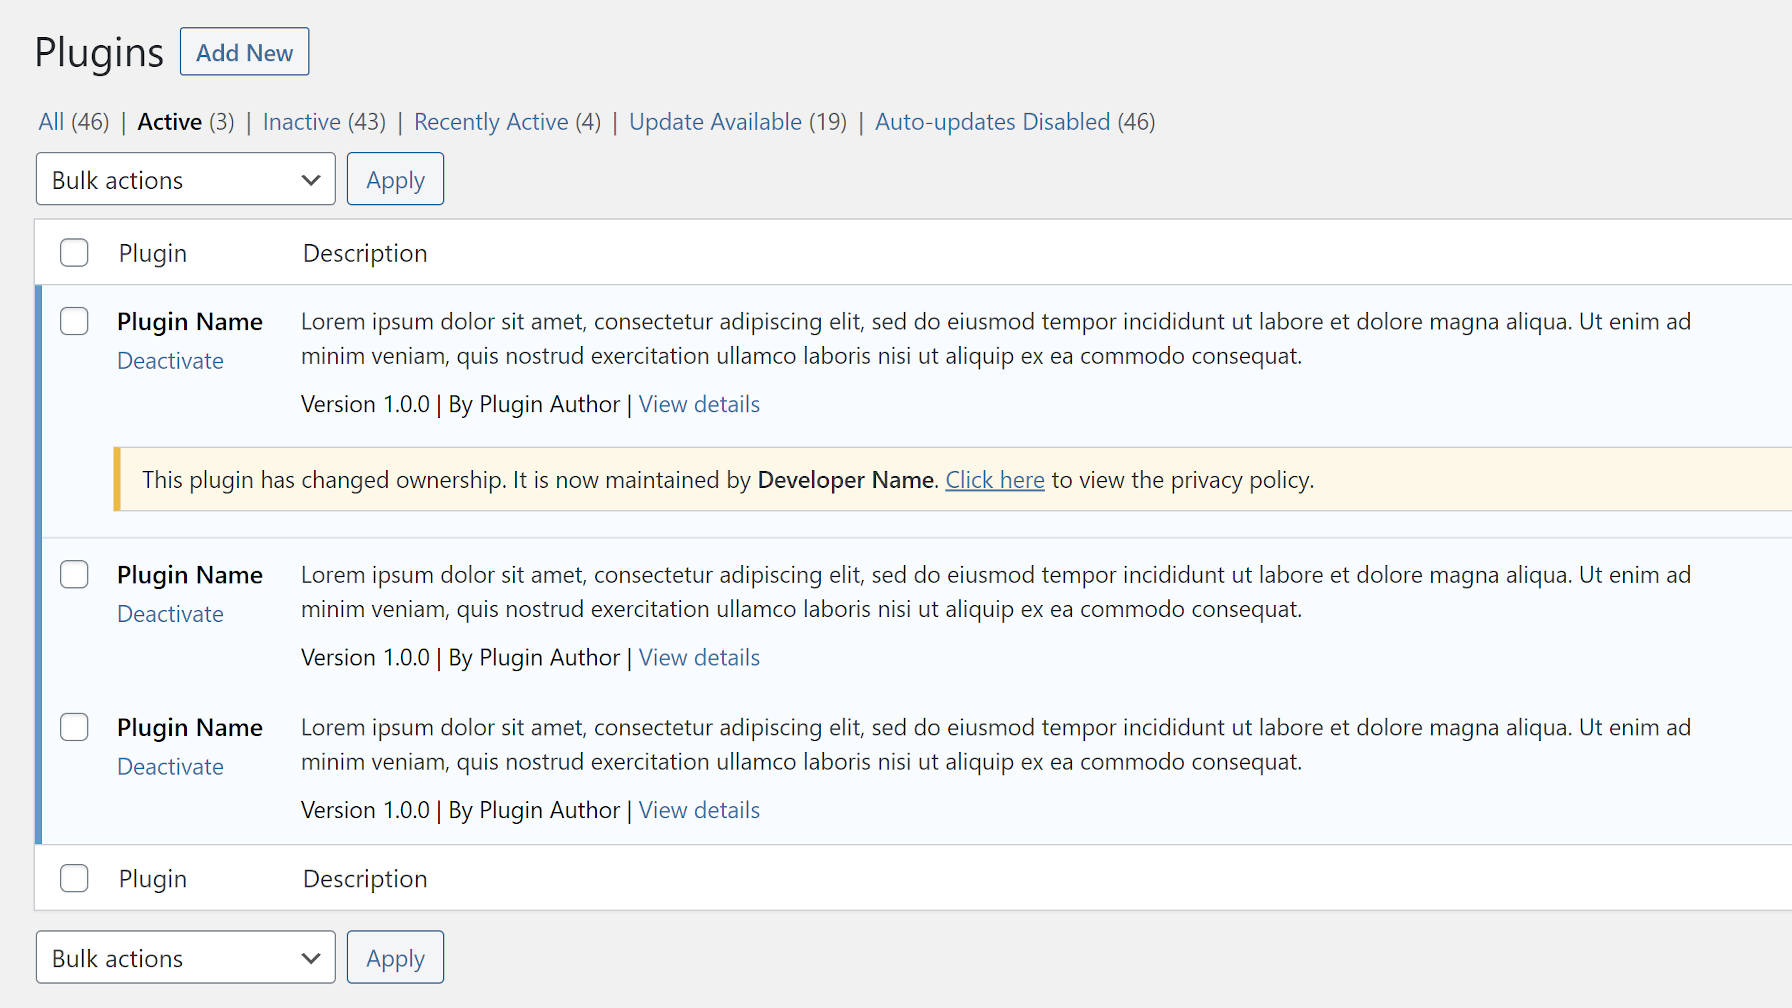Deactivate the first listed plugin
Screen dimensions: 1792x1008
point(170,360)
